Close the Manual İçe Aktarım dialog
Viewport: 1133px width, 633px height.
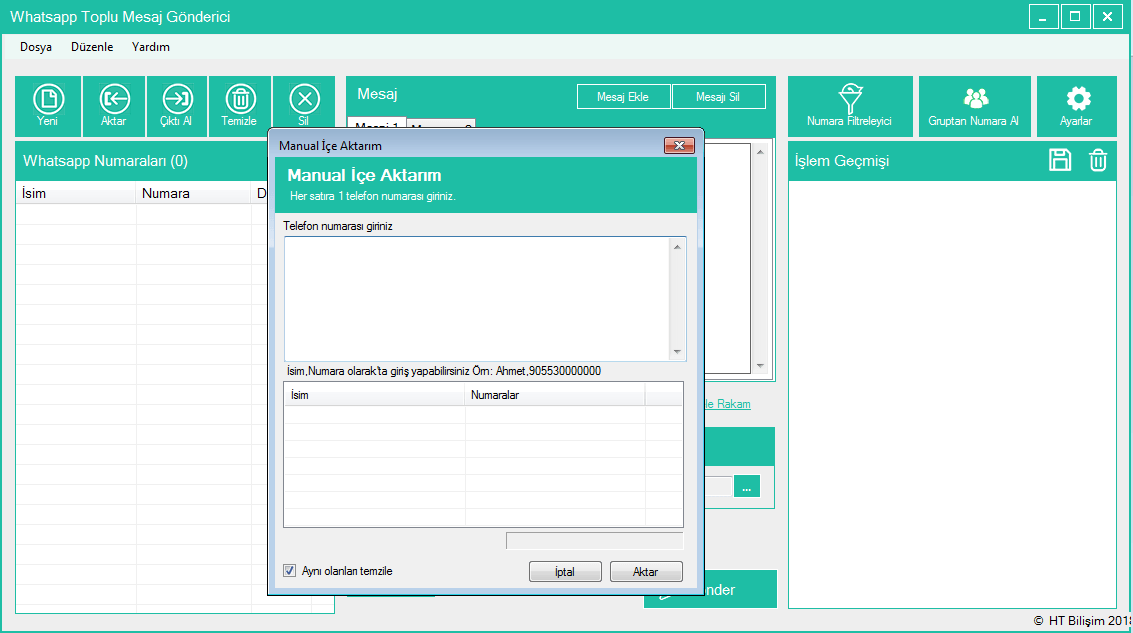point(679,145)
